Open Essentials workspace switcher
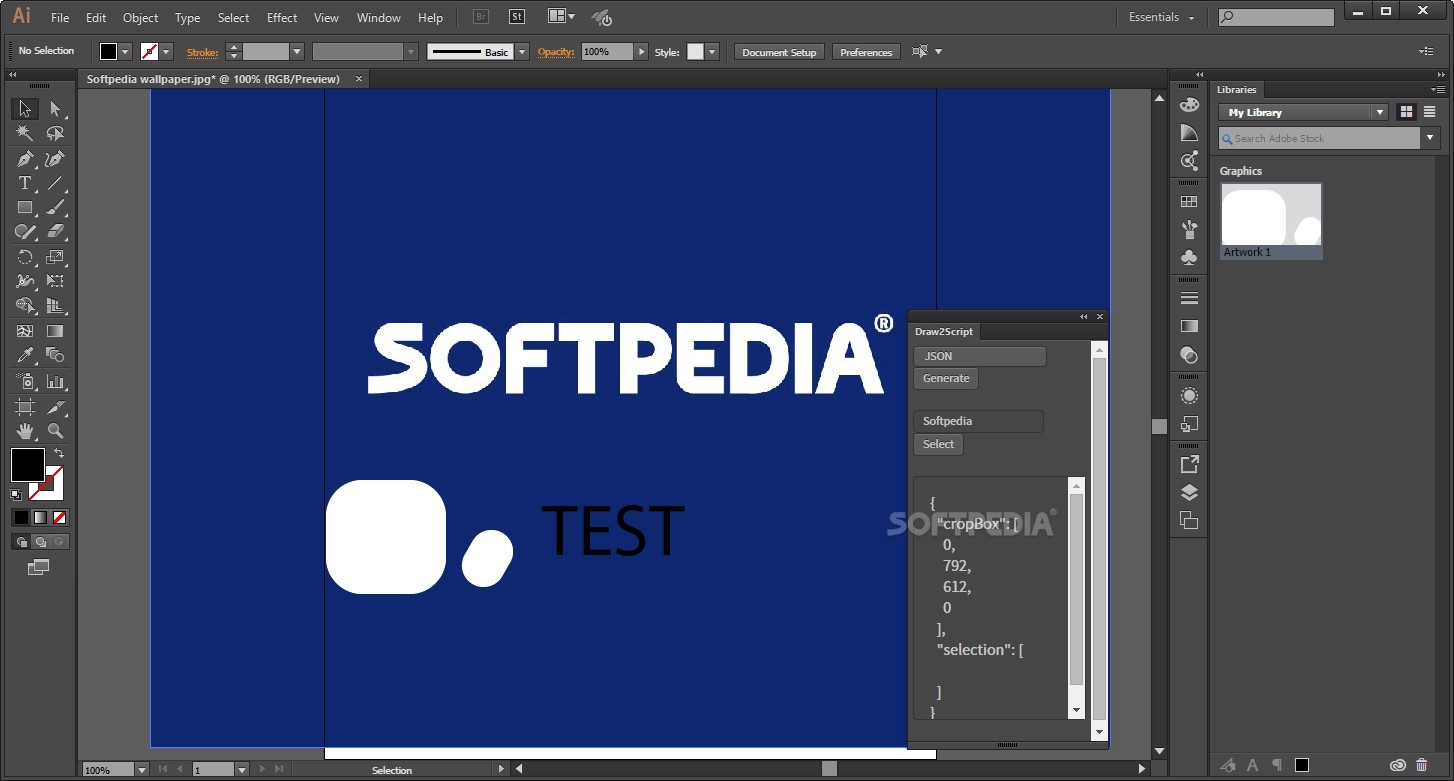 (x=1161, y=17)
